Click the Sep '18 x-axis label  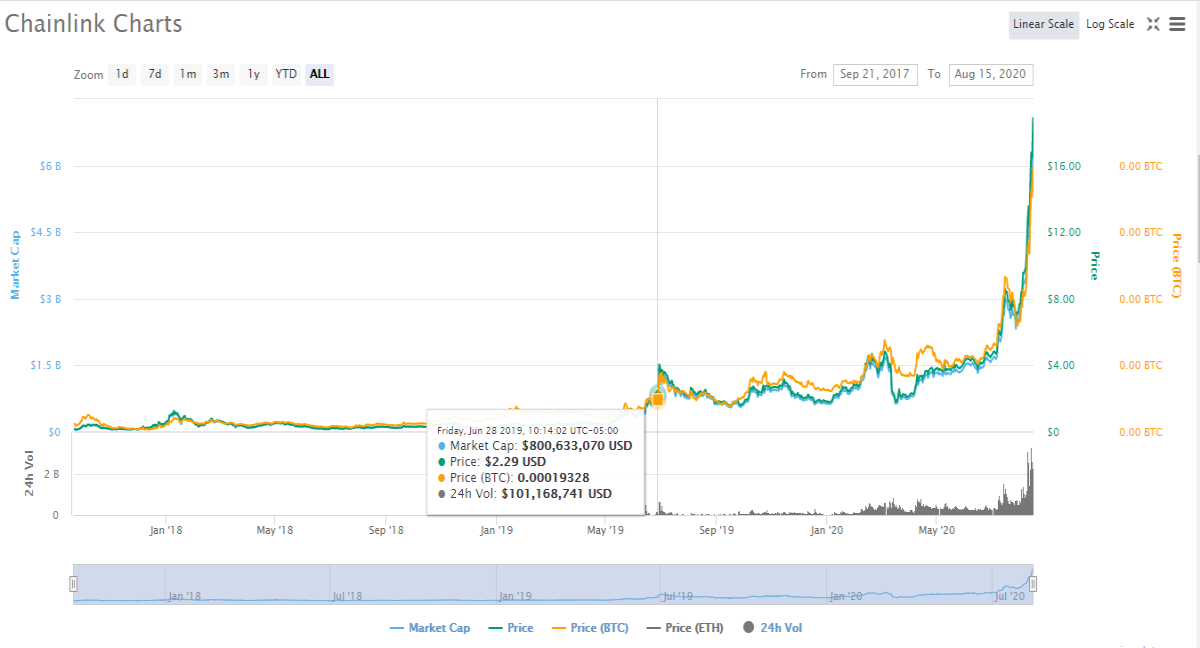tap(386, 530)
